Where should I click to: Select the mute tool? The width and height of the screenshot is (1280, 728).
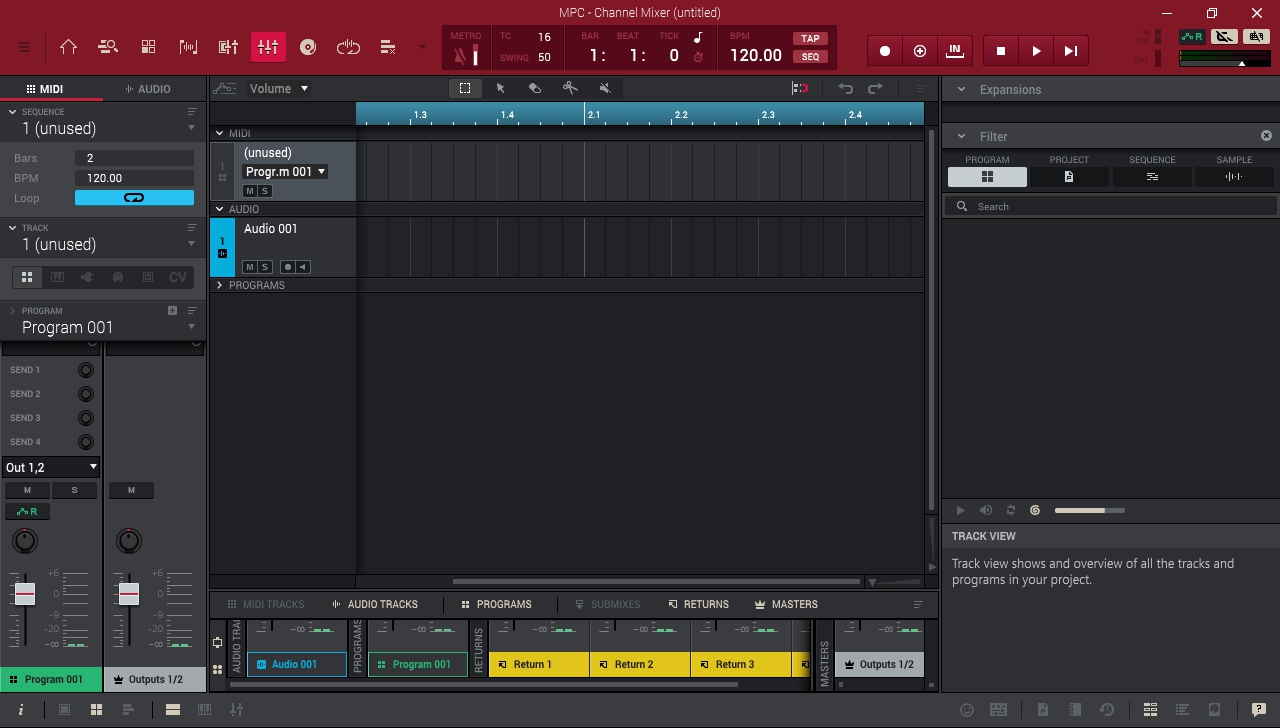(x=604, y=88)
